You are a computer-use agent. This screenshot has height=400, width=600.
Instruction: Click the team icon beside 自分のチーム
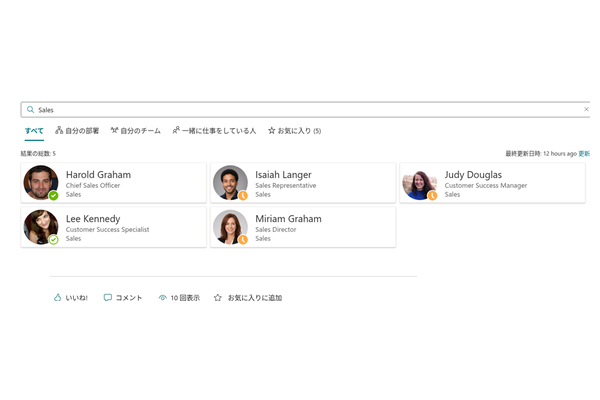coord(114,131)
